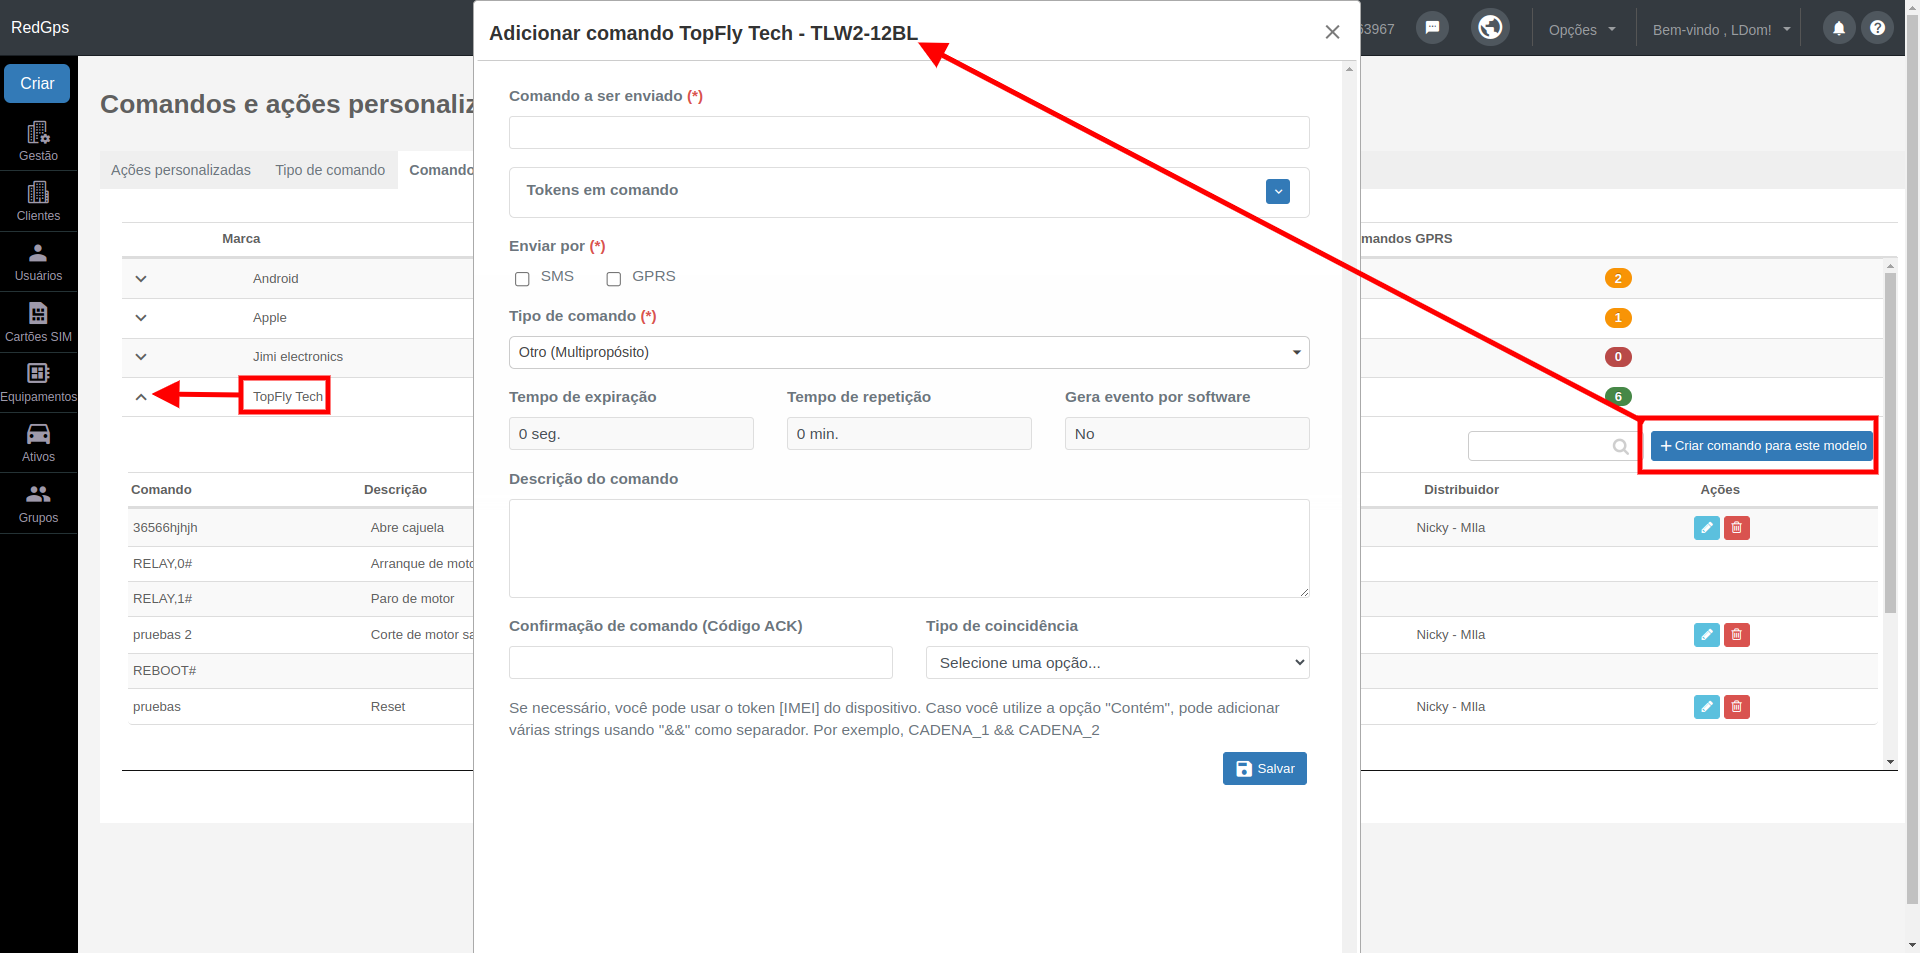Click the Tempo de expiração field
The width and height of the screenshot is (1920, 953).
click(x=631, y=434)
